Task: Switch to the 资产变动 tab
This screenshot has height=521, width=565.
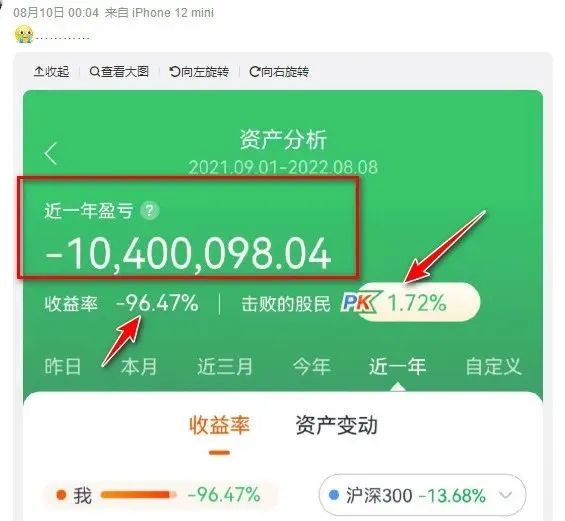Action: [337, 425]
